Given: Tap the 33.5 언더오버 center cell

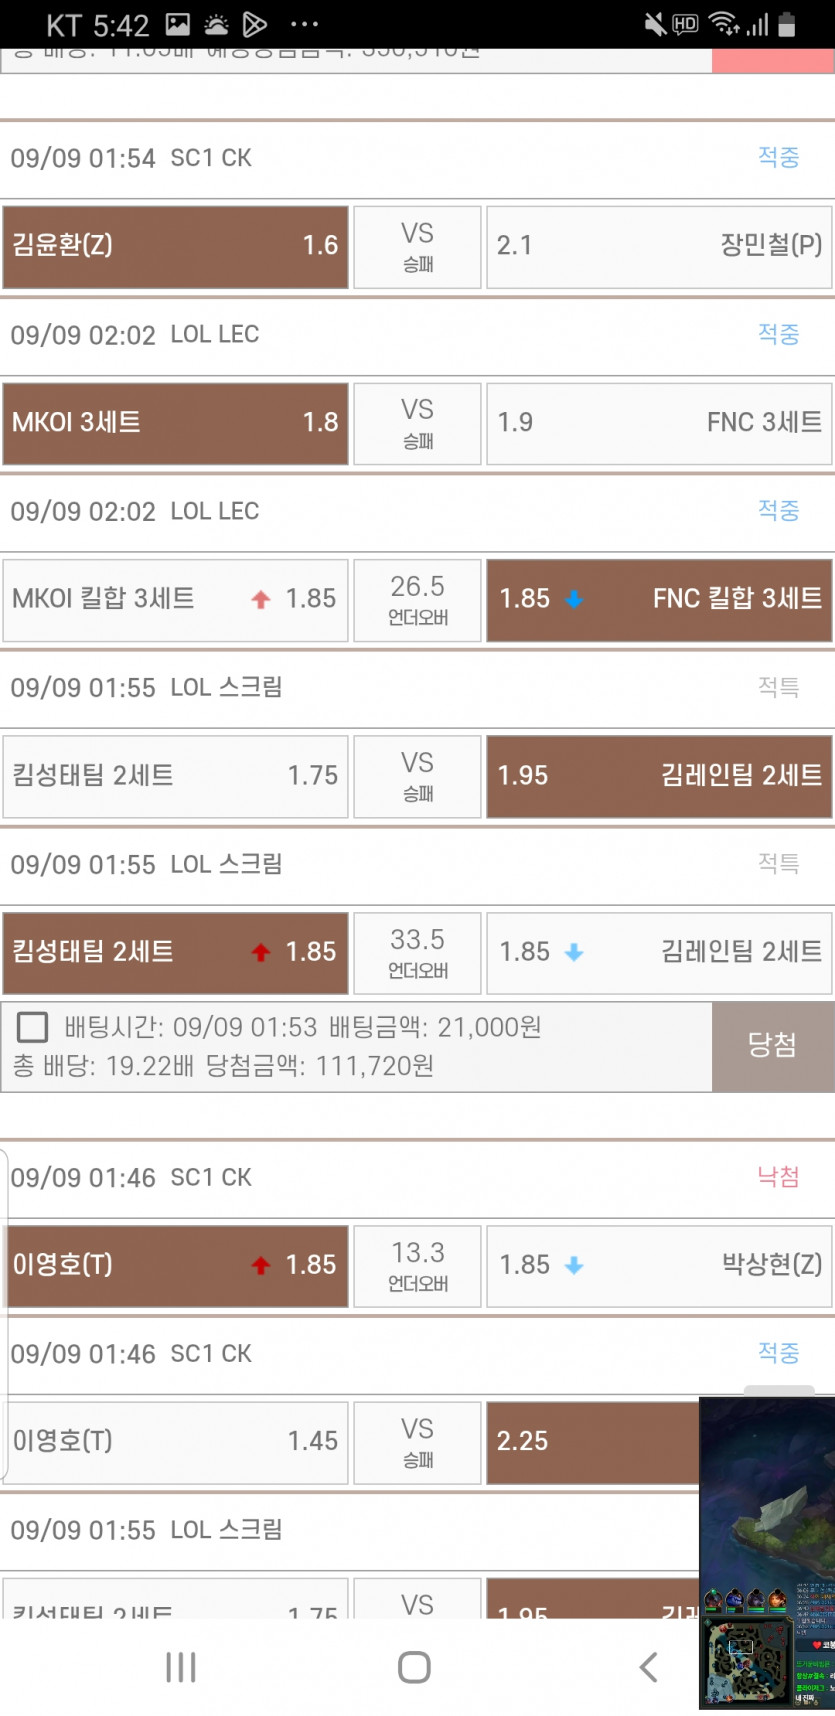Looking at the screenshot, I should (418, 952).
